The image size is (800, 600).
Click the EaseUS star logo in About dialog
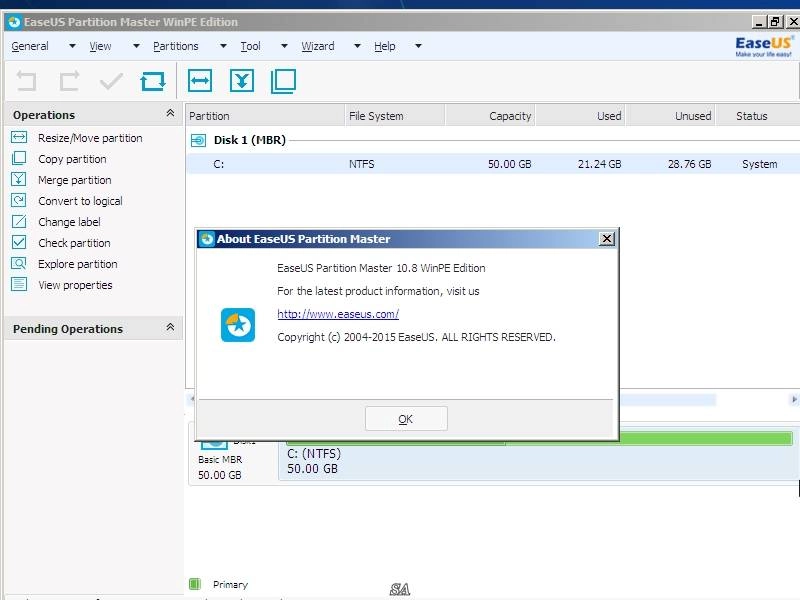click(x=238, y=325)
